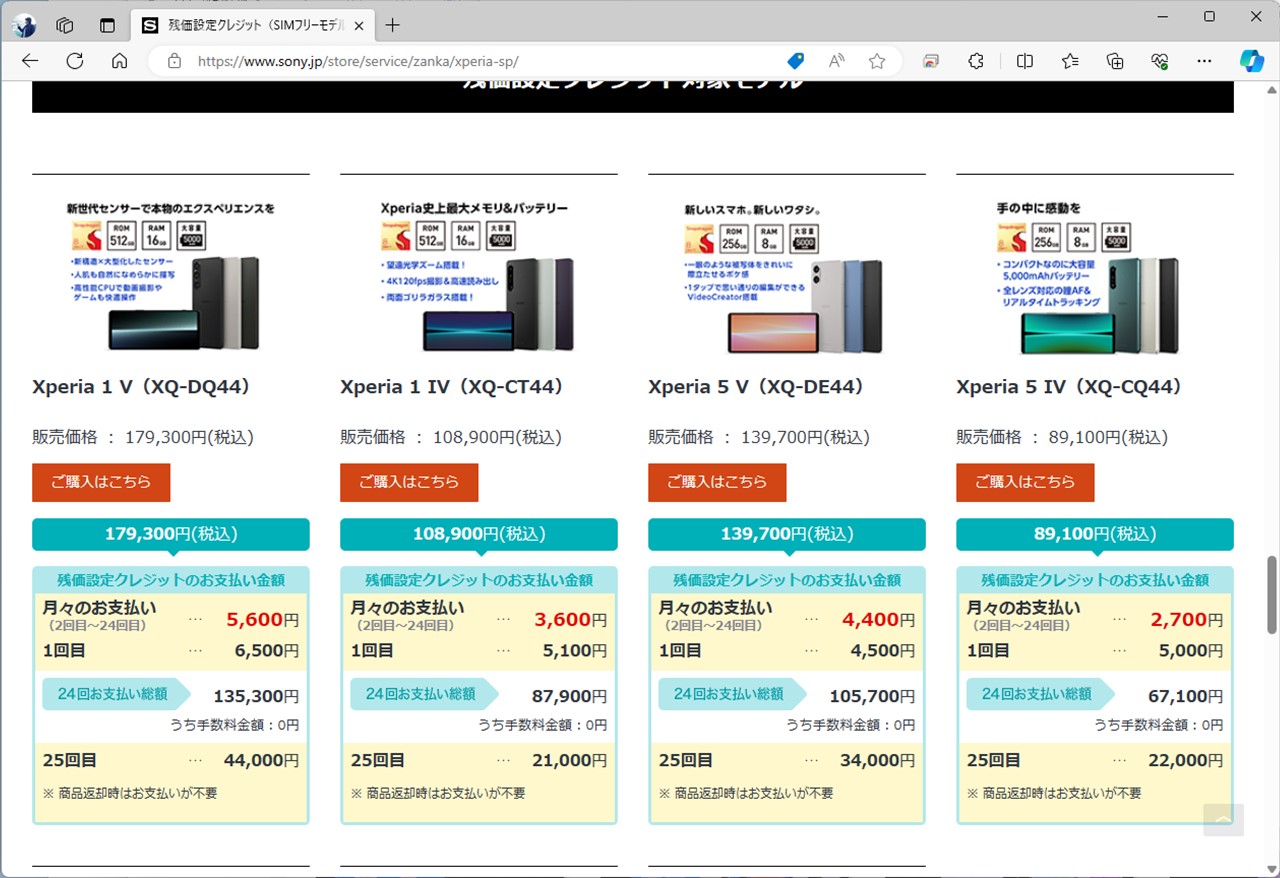Open the Settings and more menu
Image resolution: width=1280 pixels, height=878 pixels.
(1204, 61)
